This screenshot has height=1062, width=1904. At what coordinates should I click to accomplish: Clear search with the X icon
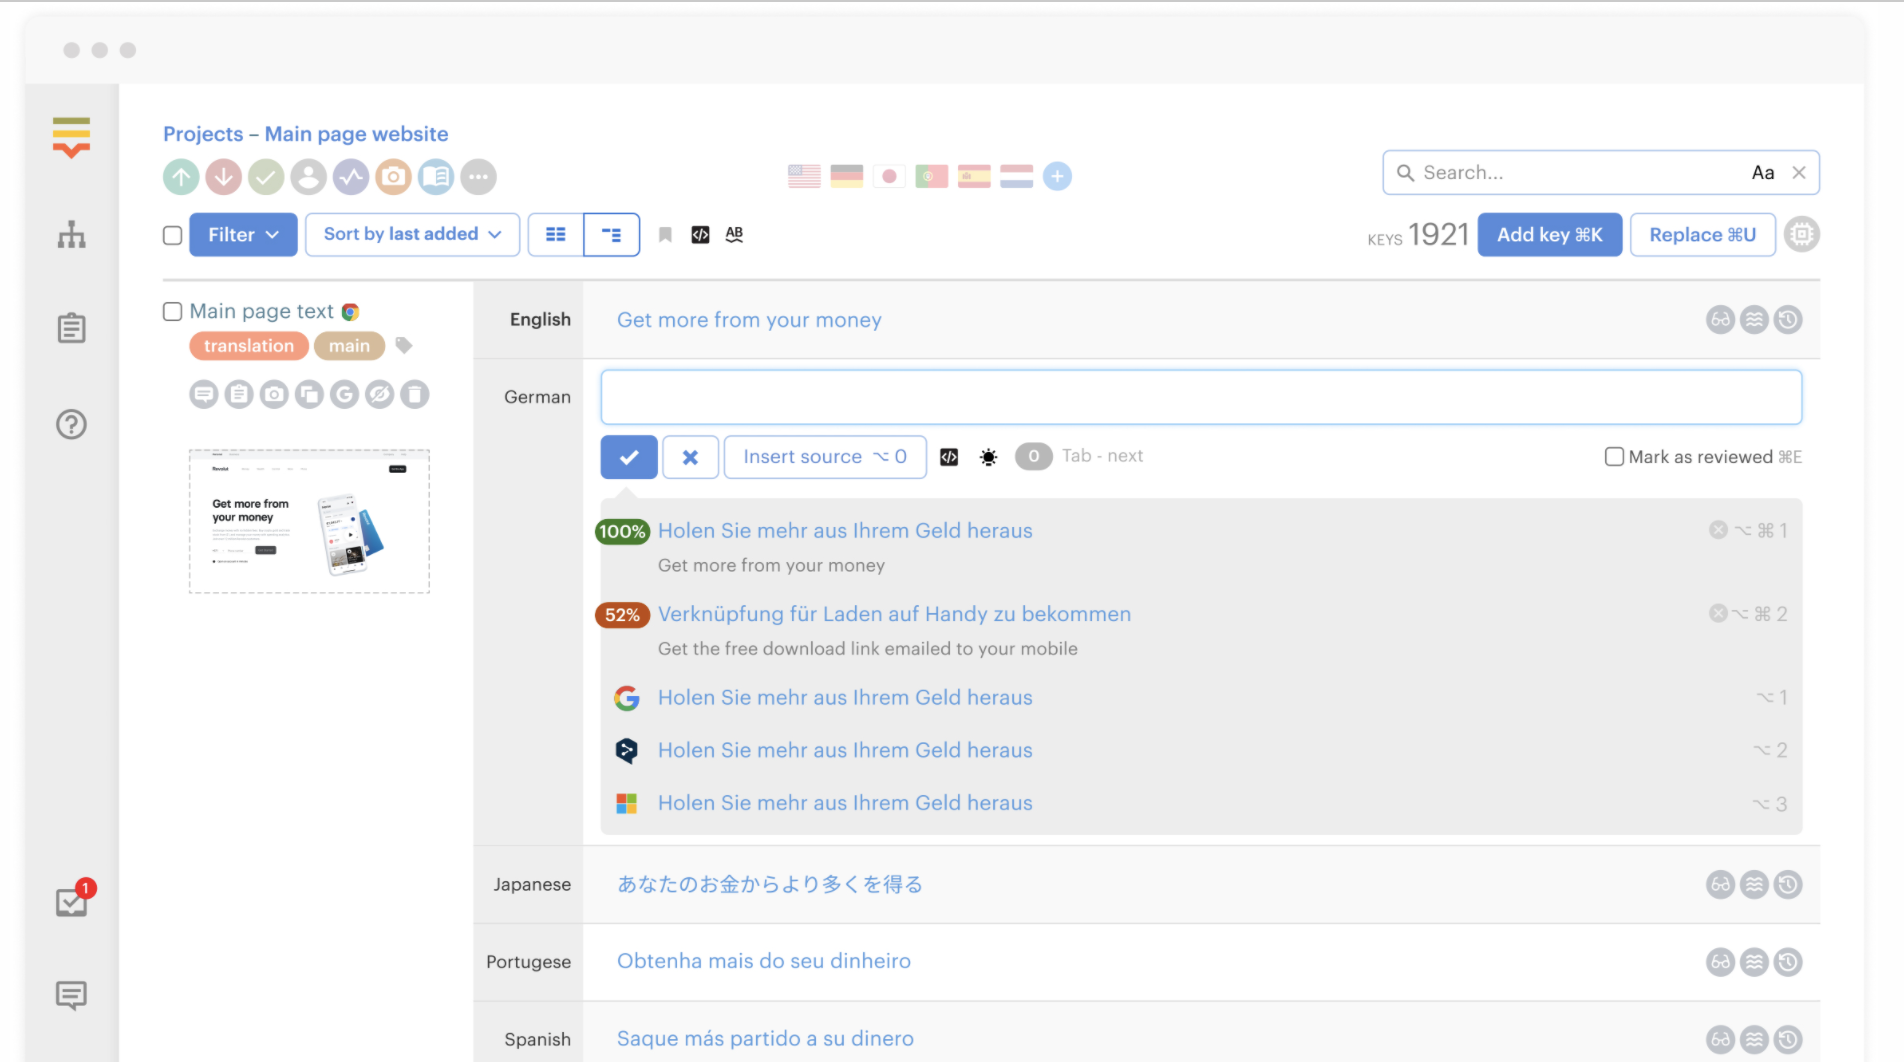(1799, 173)
